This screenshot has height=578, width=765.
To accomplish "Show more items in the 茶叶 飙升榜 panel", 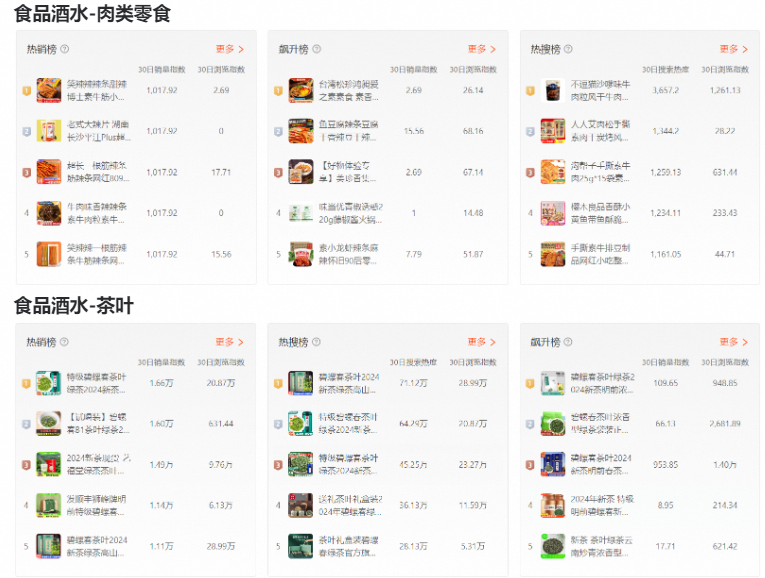I will [x=733, y=342].
